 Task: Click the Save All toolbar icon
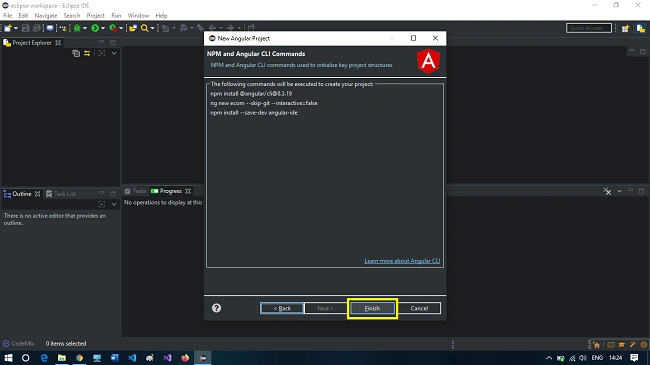pos(36,28)
